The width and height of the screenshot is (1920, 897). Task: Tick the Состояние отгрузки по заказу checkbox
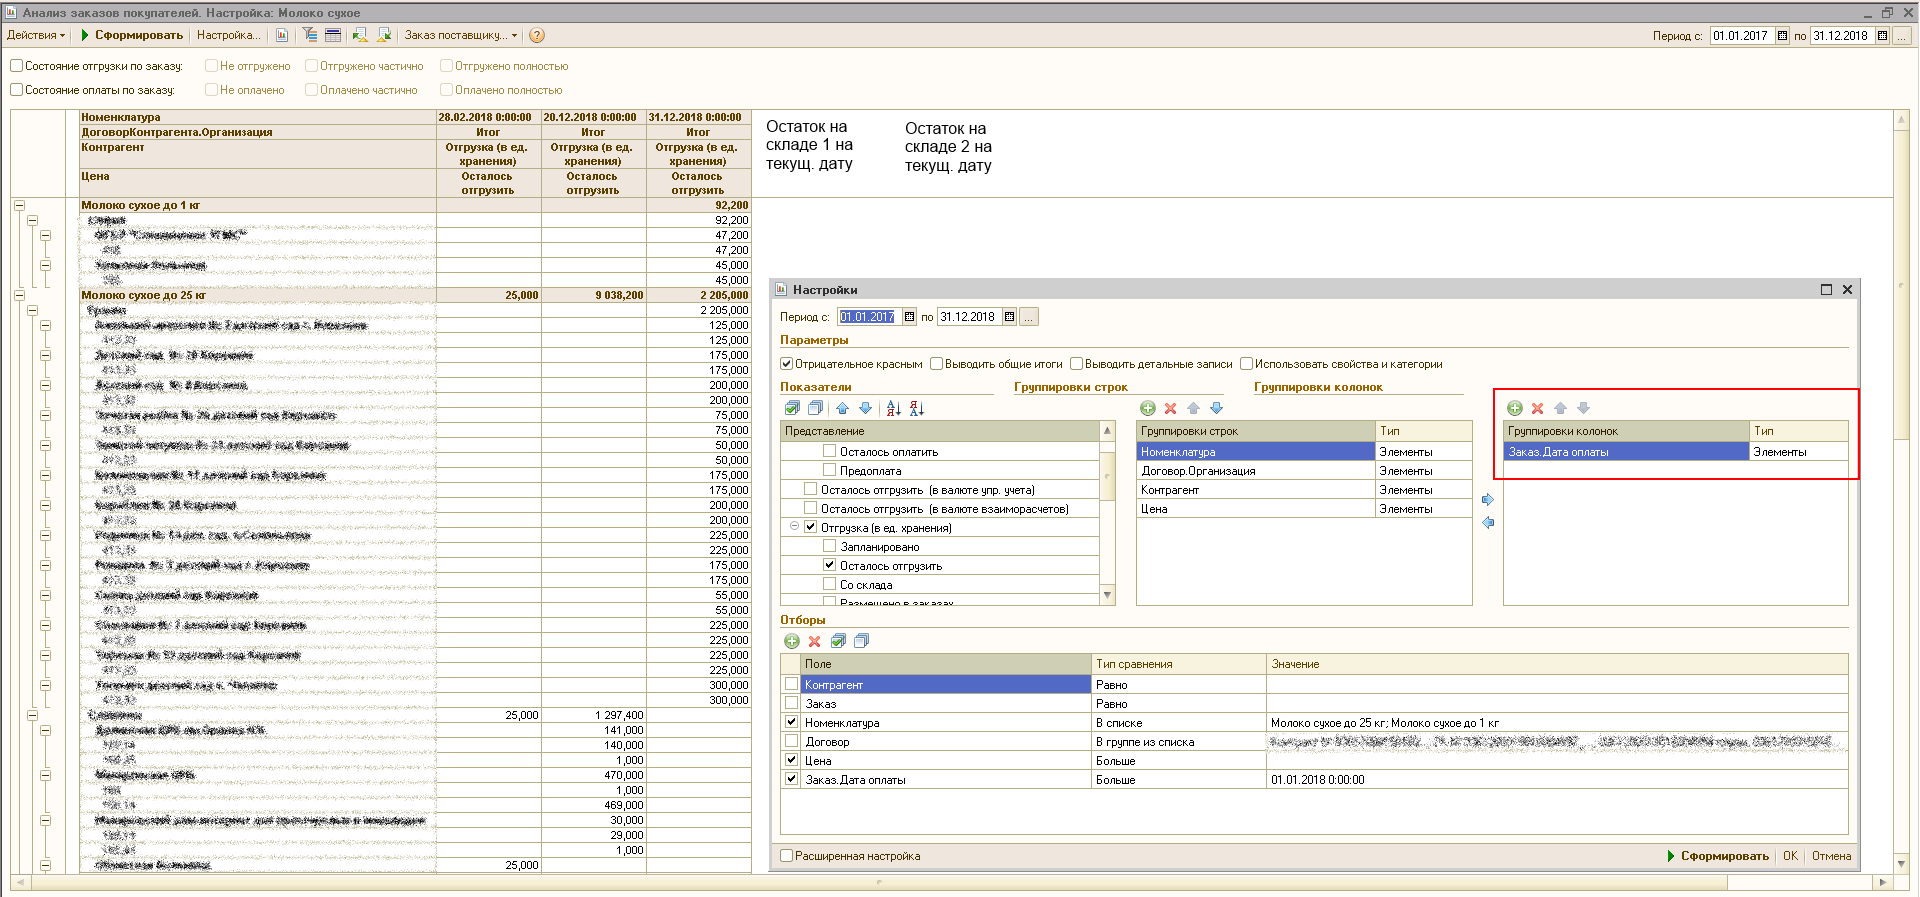(x=17, y=66)
